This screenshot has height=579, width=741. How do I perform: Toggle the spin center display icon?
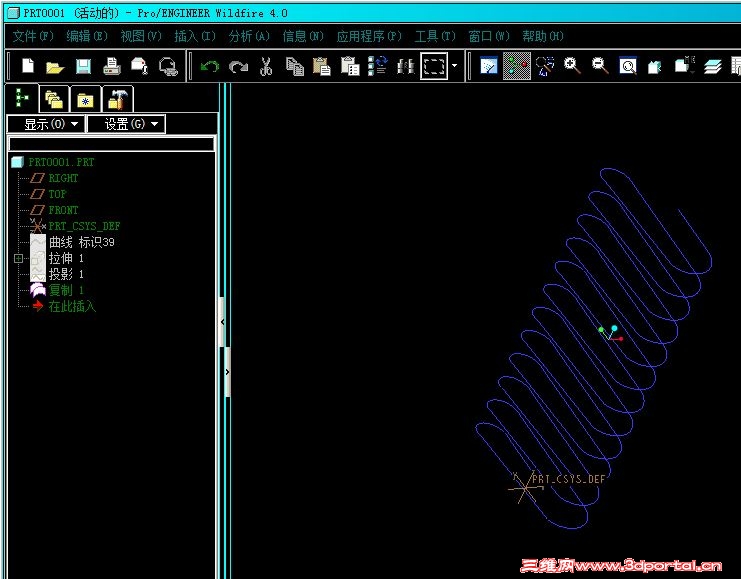(517, 66)
